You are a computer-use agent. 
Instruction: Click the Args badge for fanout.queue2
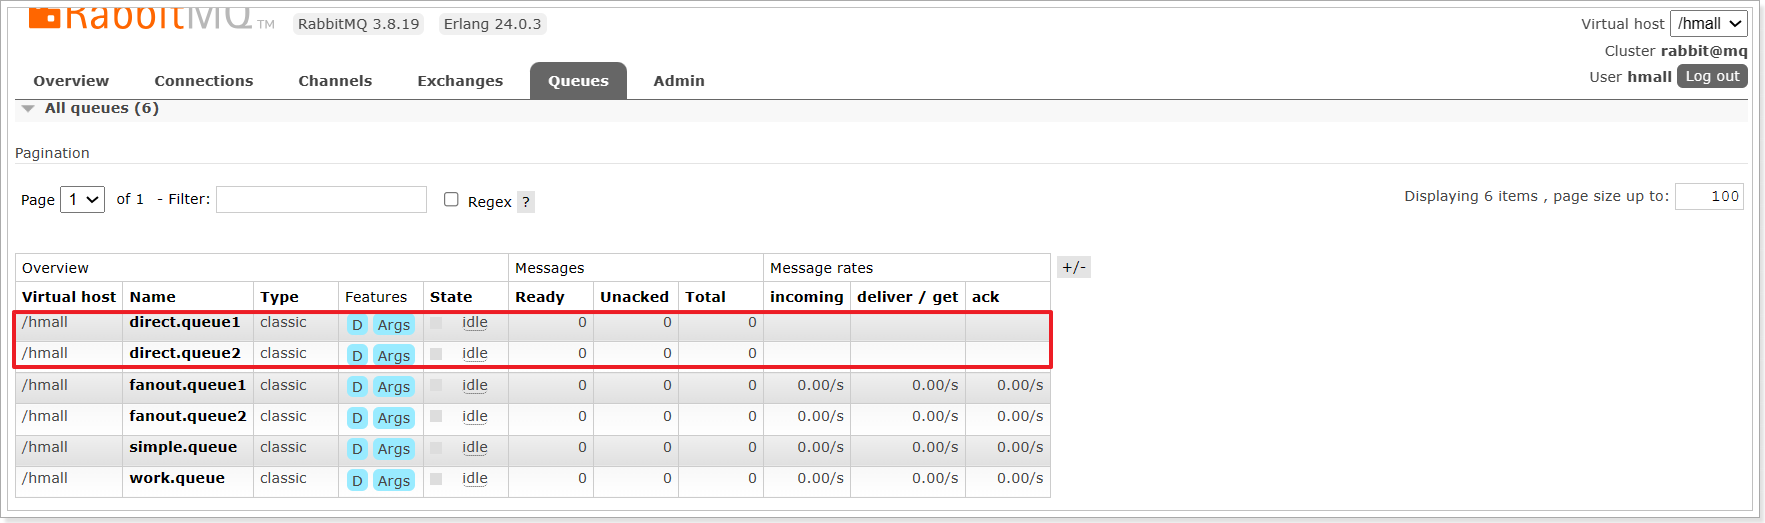(x=394, y=418)
